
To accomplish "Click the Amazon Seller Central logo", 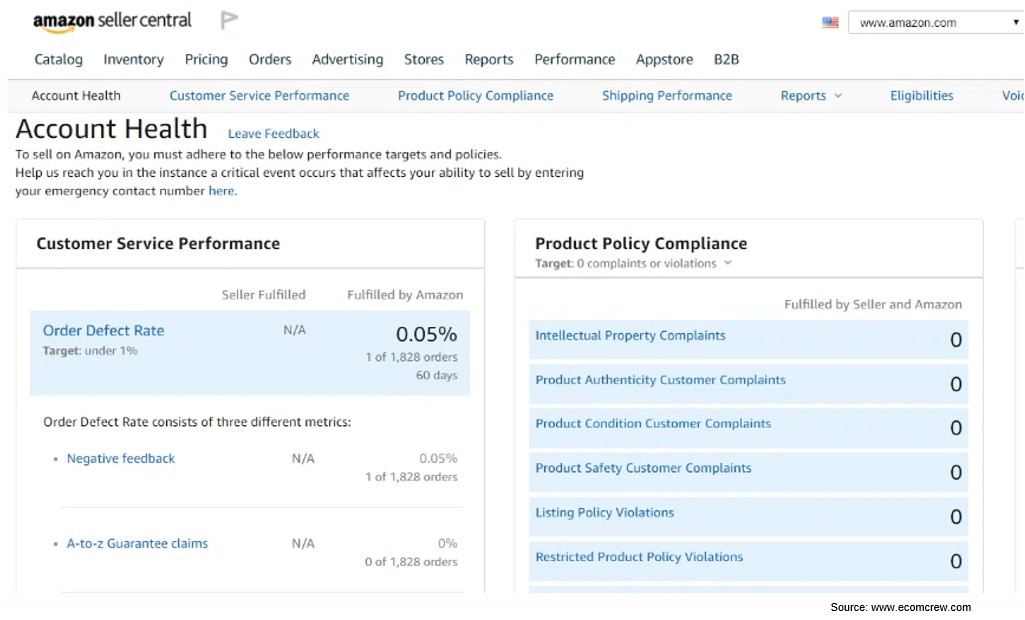I will [x=112, y=22].
